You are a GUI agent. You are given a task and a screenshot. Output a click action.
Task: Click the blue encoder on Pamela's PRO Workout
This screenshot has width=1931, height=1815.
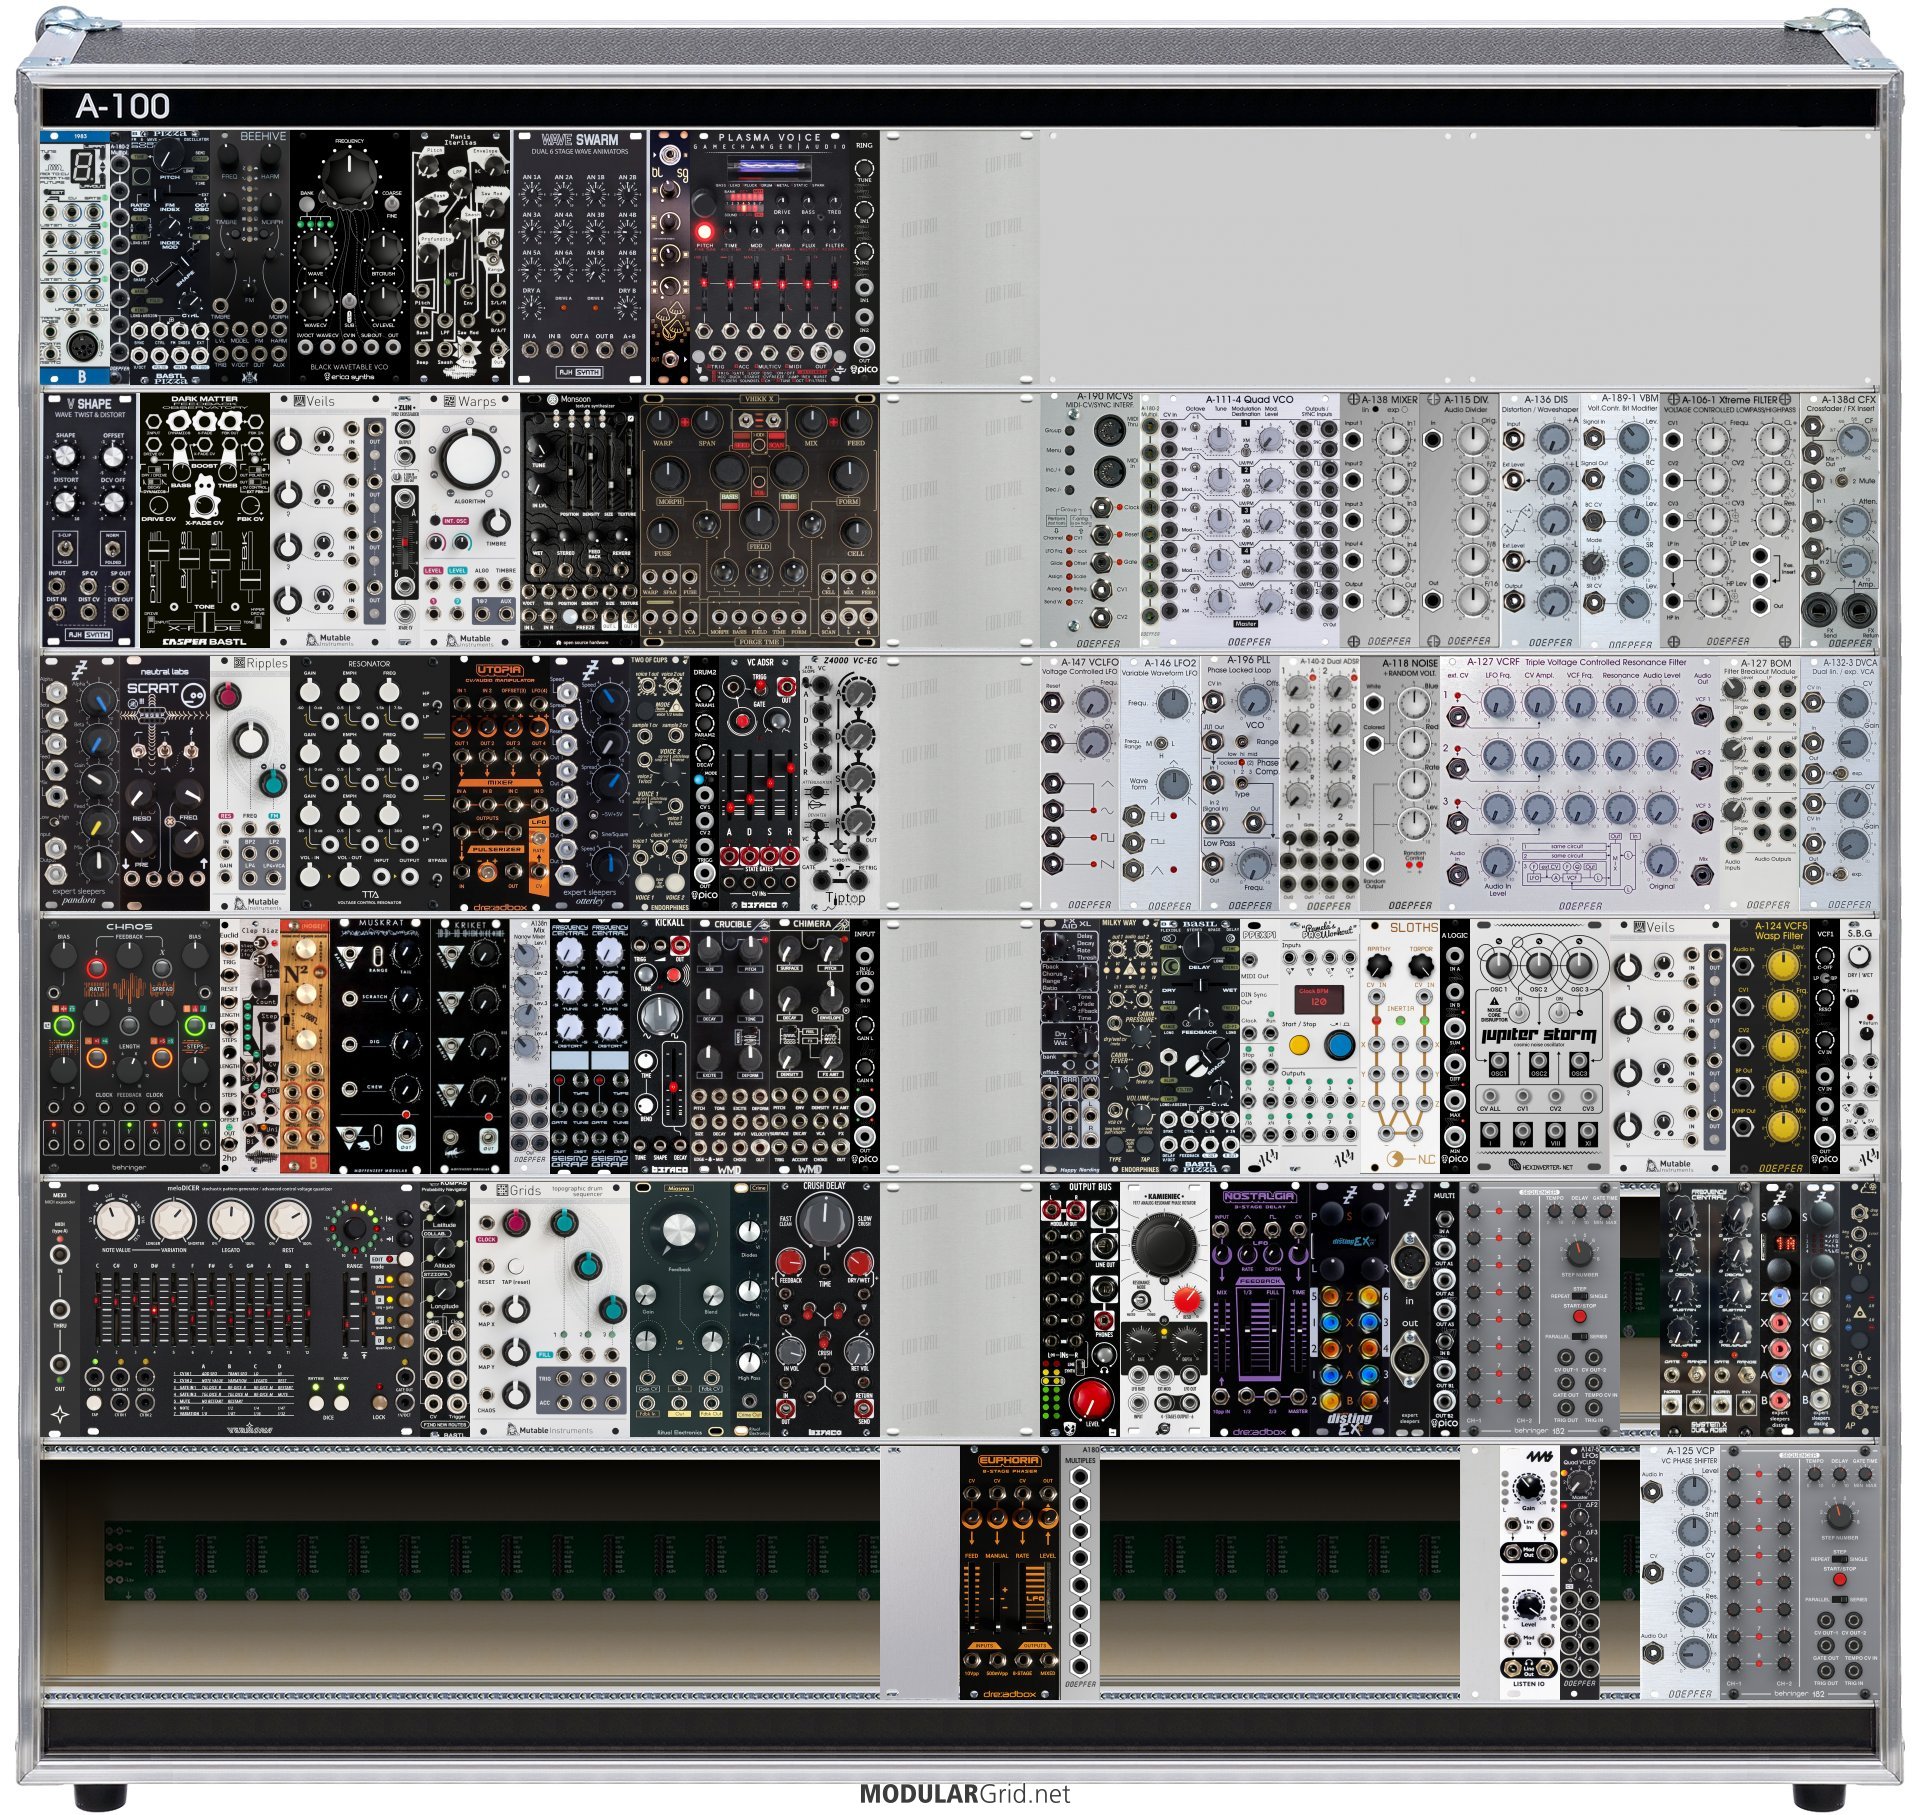point(1338,1046)
